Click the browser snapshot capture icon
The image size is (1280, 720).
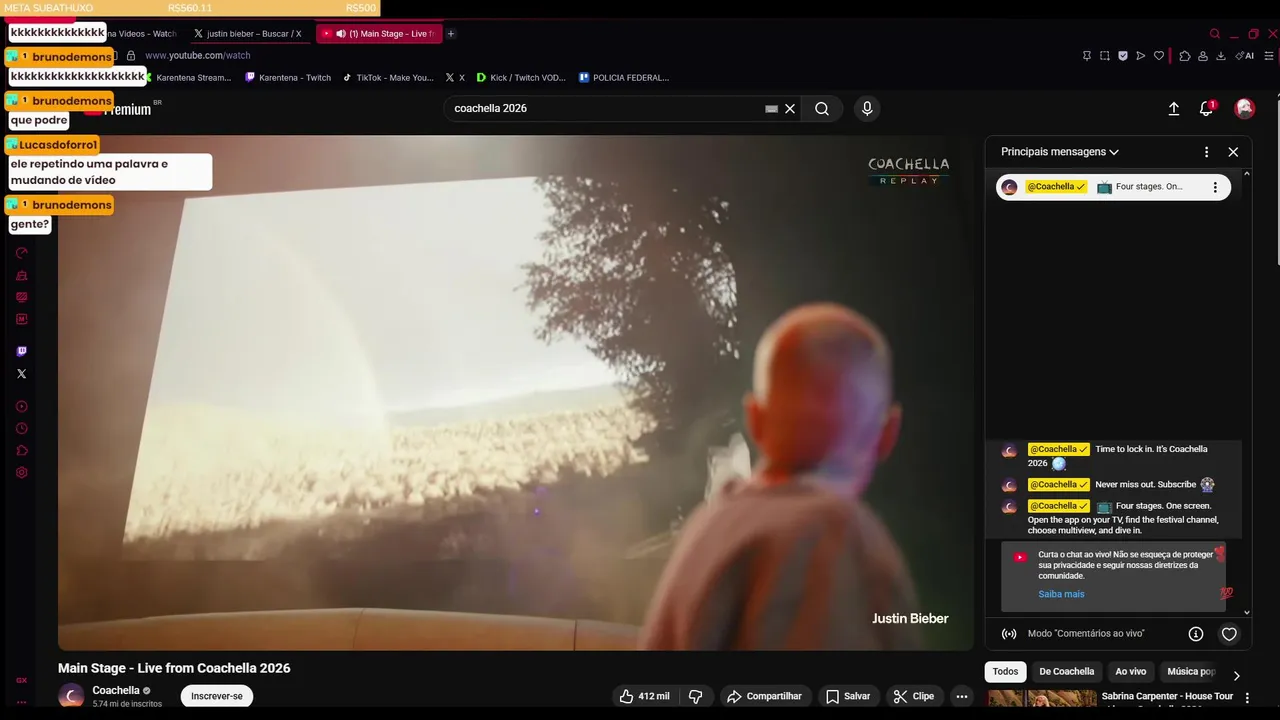coord(1105,56)
